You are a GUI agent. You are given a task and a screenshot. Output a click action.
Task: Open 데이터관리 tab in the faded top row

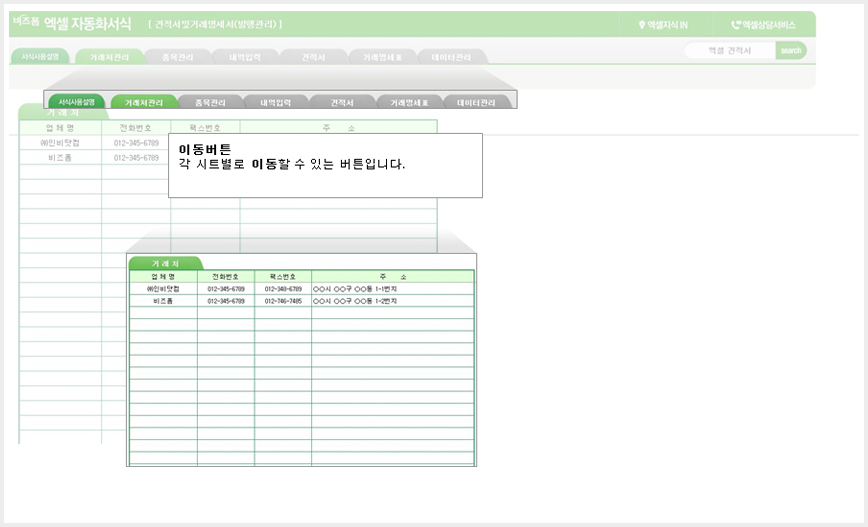[451, 57]
